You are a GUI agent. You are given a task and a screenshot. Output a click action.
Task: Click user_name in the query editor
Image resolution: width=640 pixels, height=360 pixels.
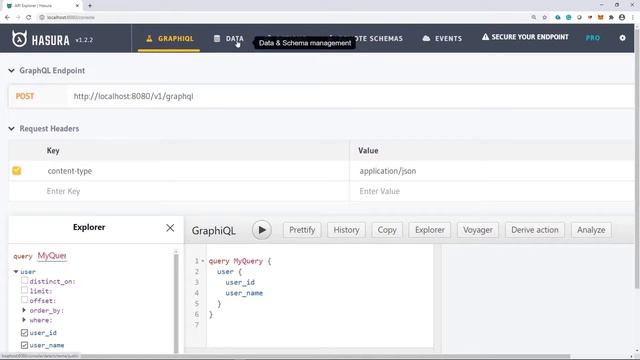[244, 293]
